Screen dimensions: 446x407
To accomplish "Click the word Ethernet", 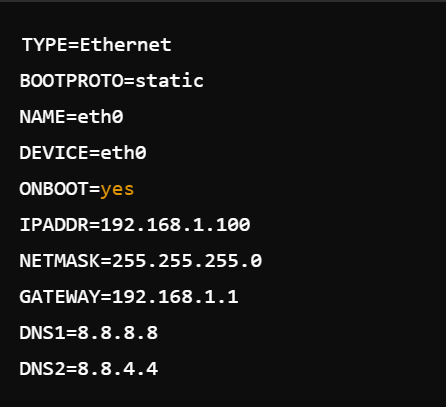I will (x=126, y=45).
